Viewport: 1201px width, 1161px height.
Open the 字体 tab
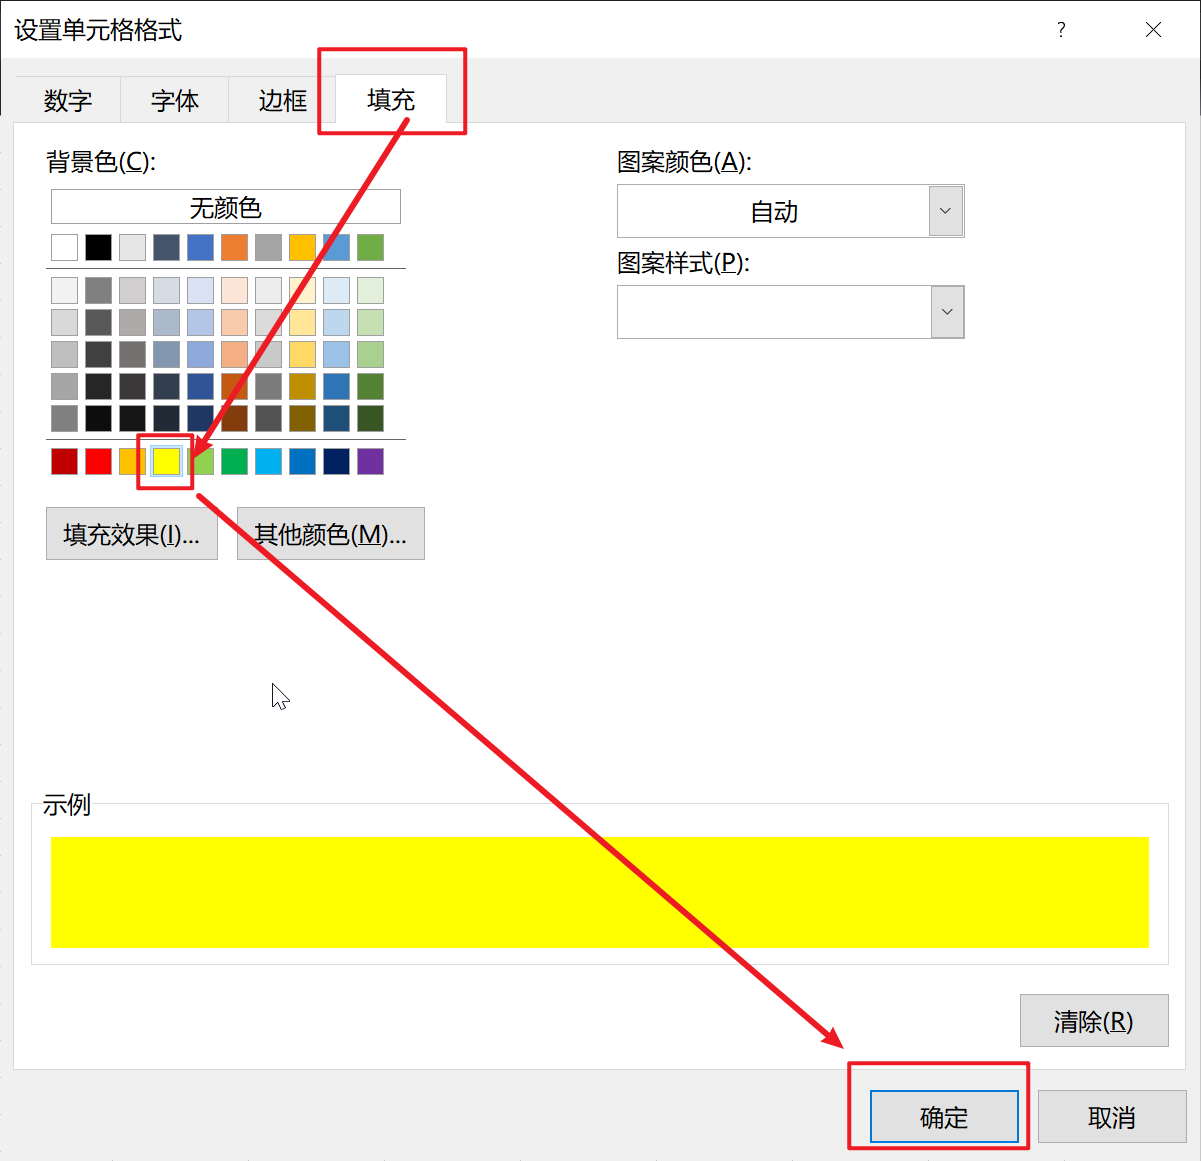pos(175,100)
